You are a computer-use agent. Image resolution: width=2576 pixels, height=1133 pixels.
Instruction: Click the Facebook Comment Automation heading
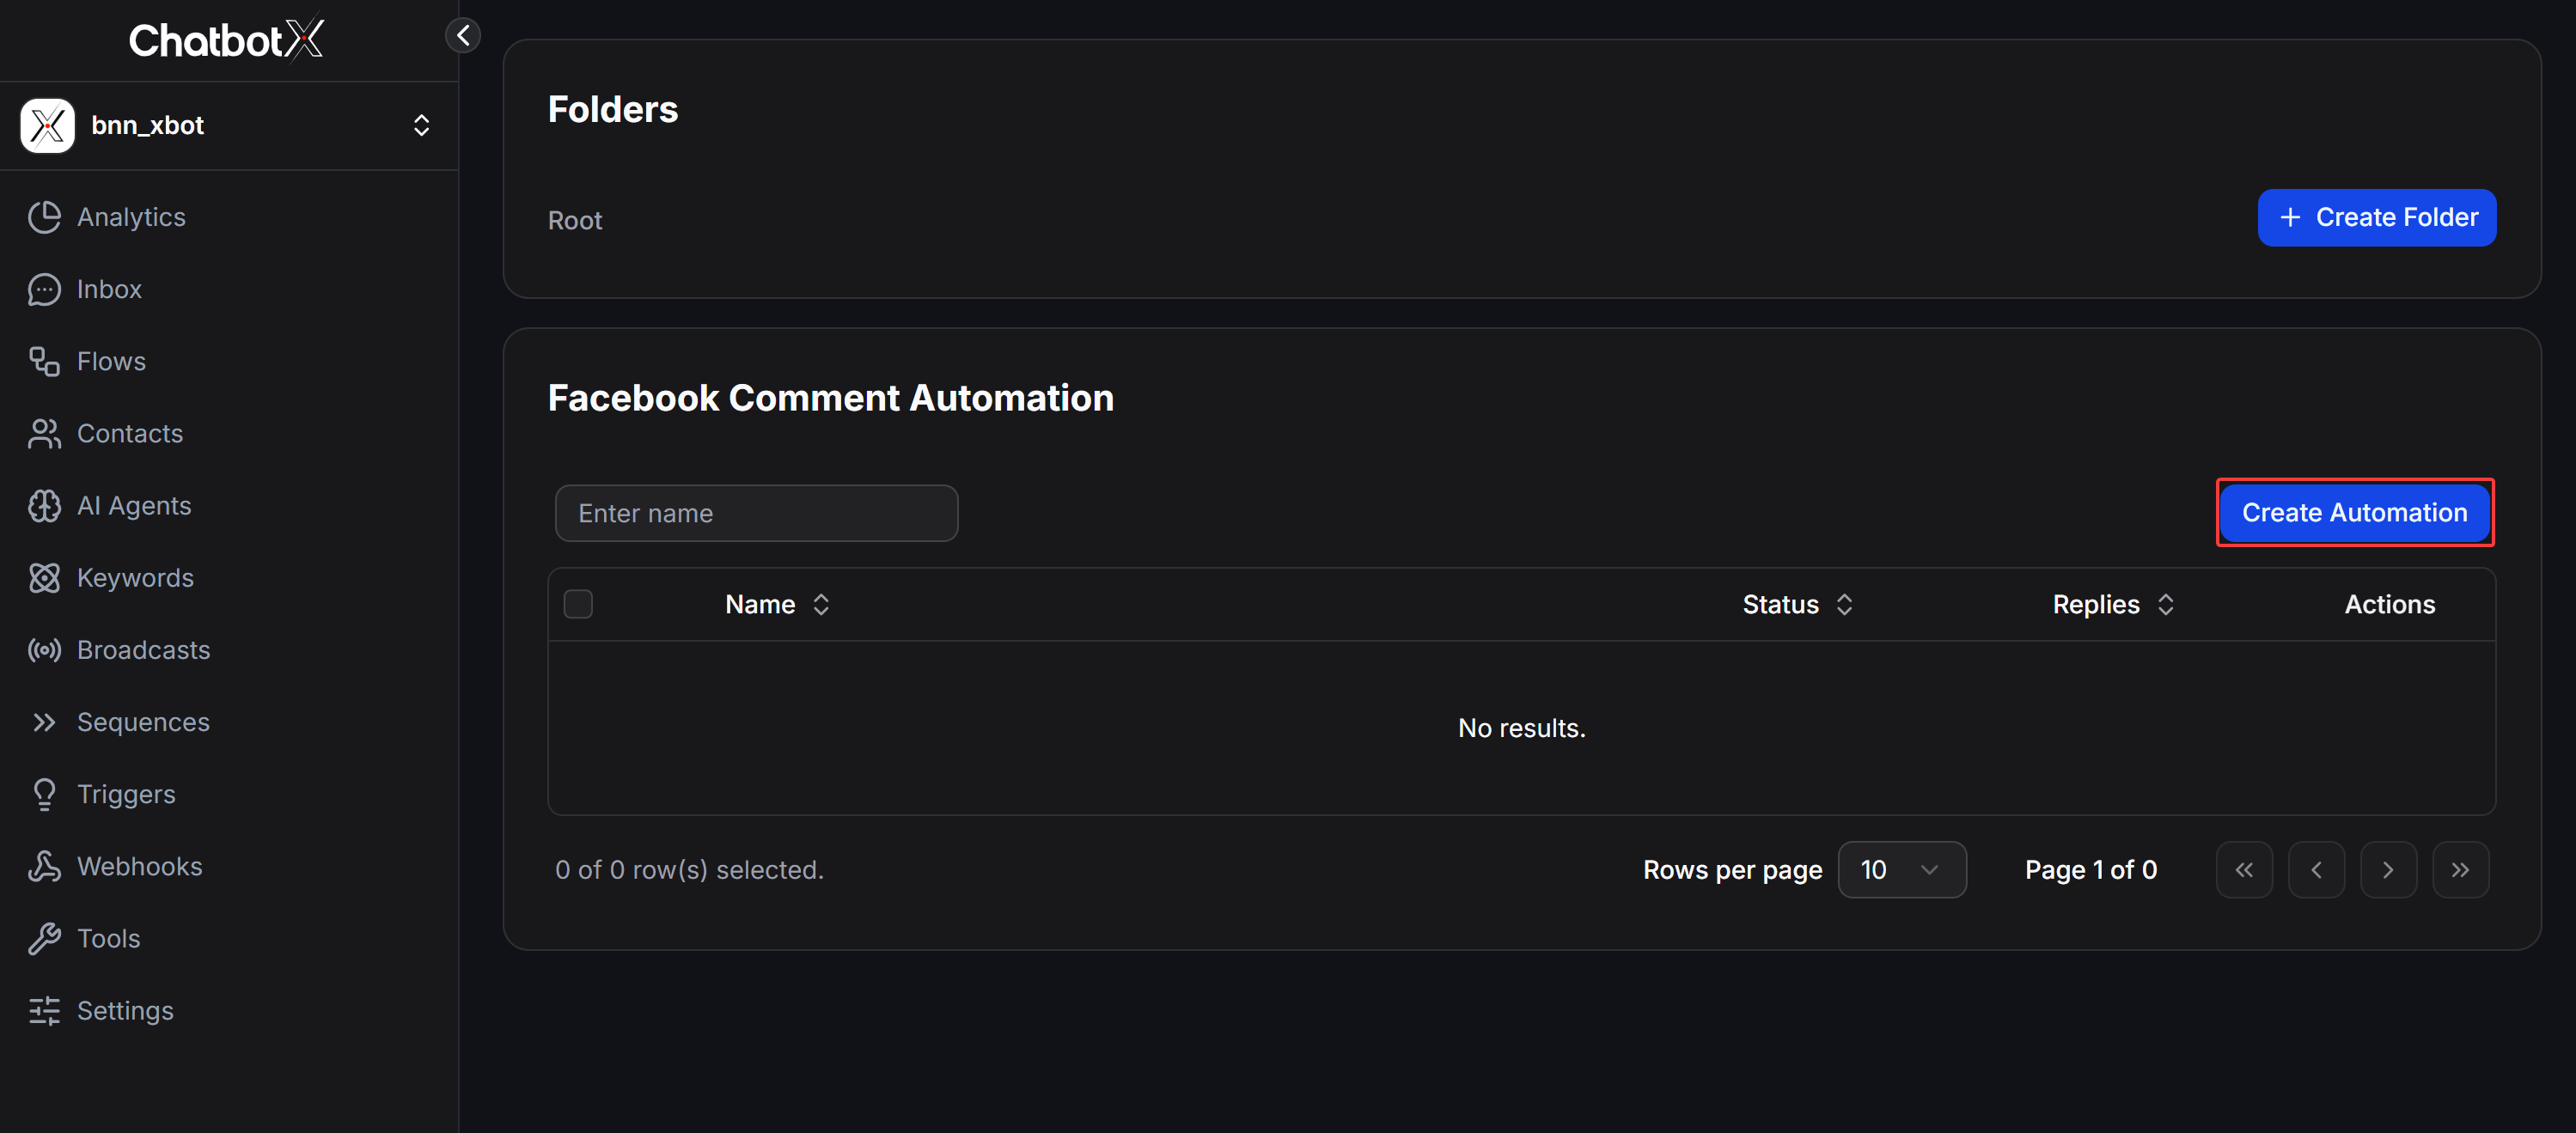pyautogui.click(x=830, y=398)
